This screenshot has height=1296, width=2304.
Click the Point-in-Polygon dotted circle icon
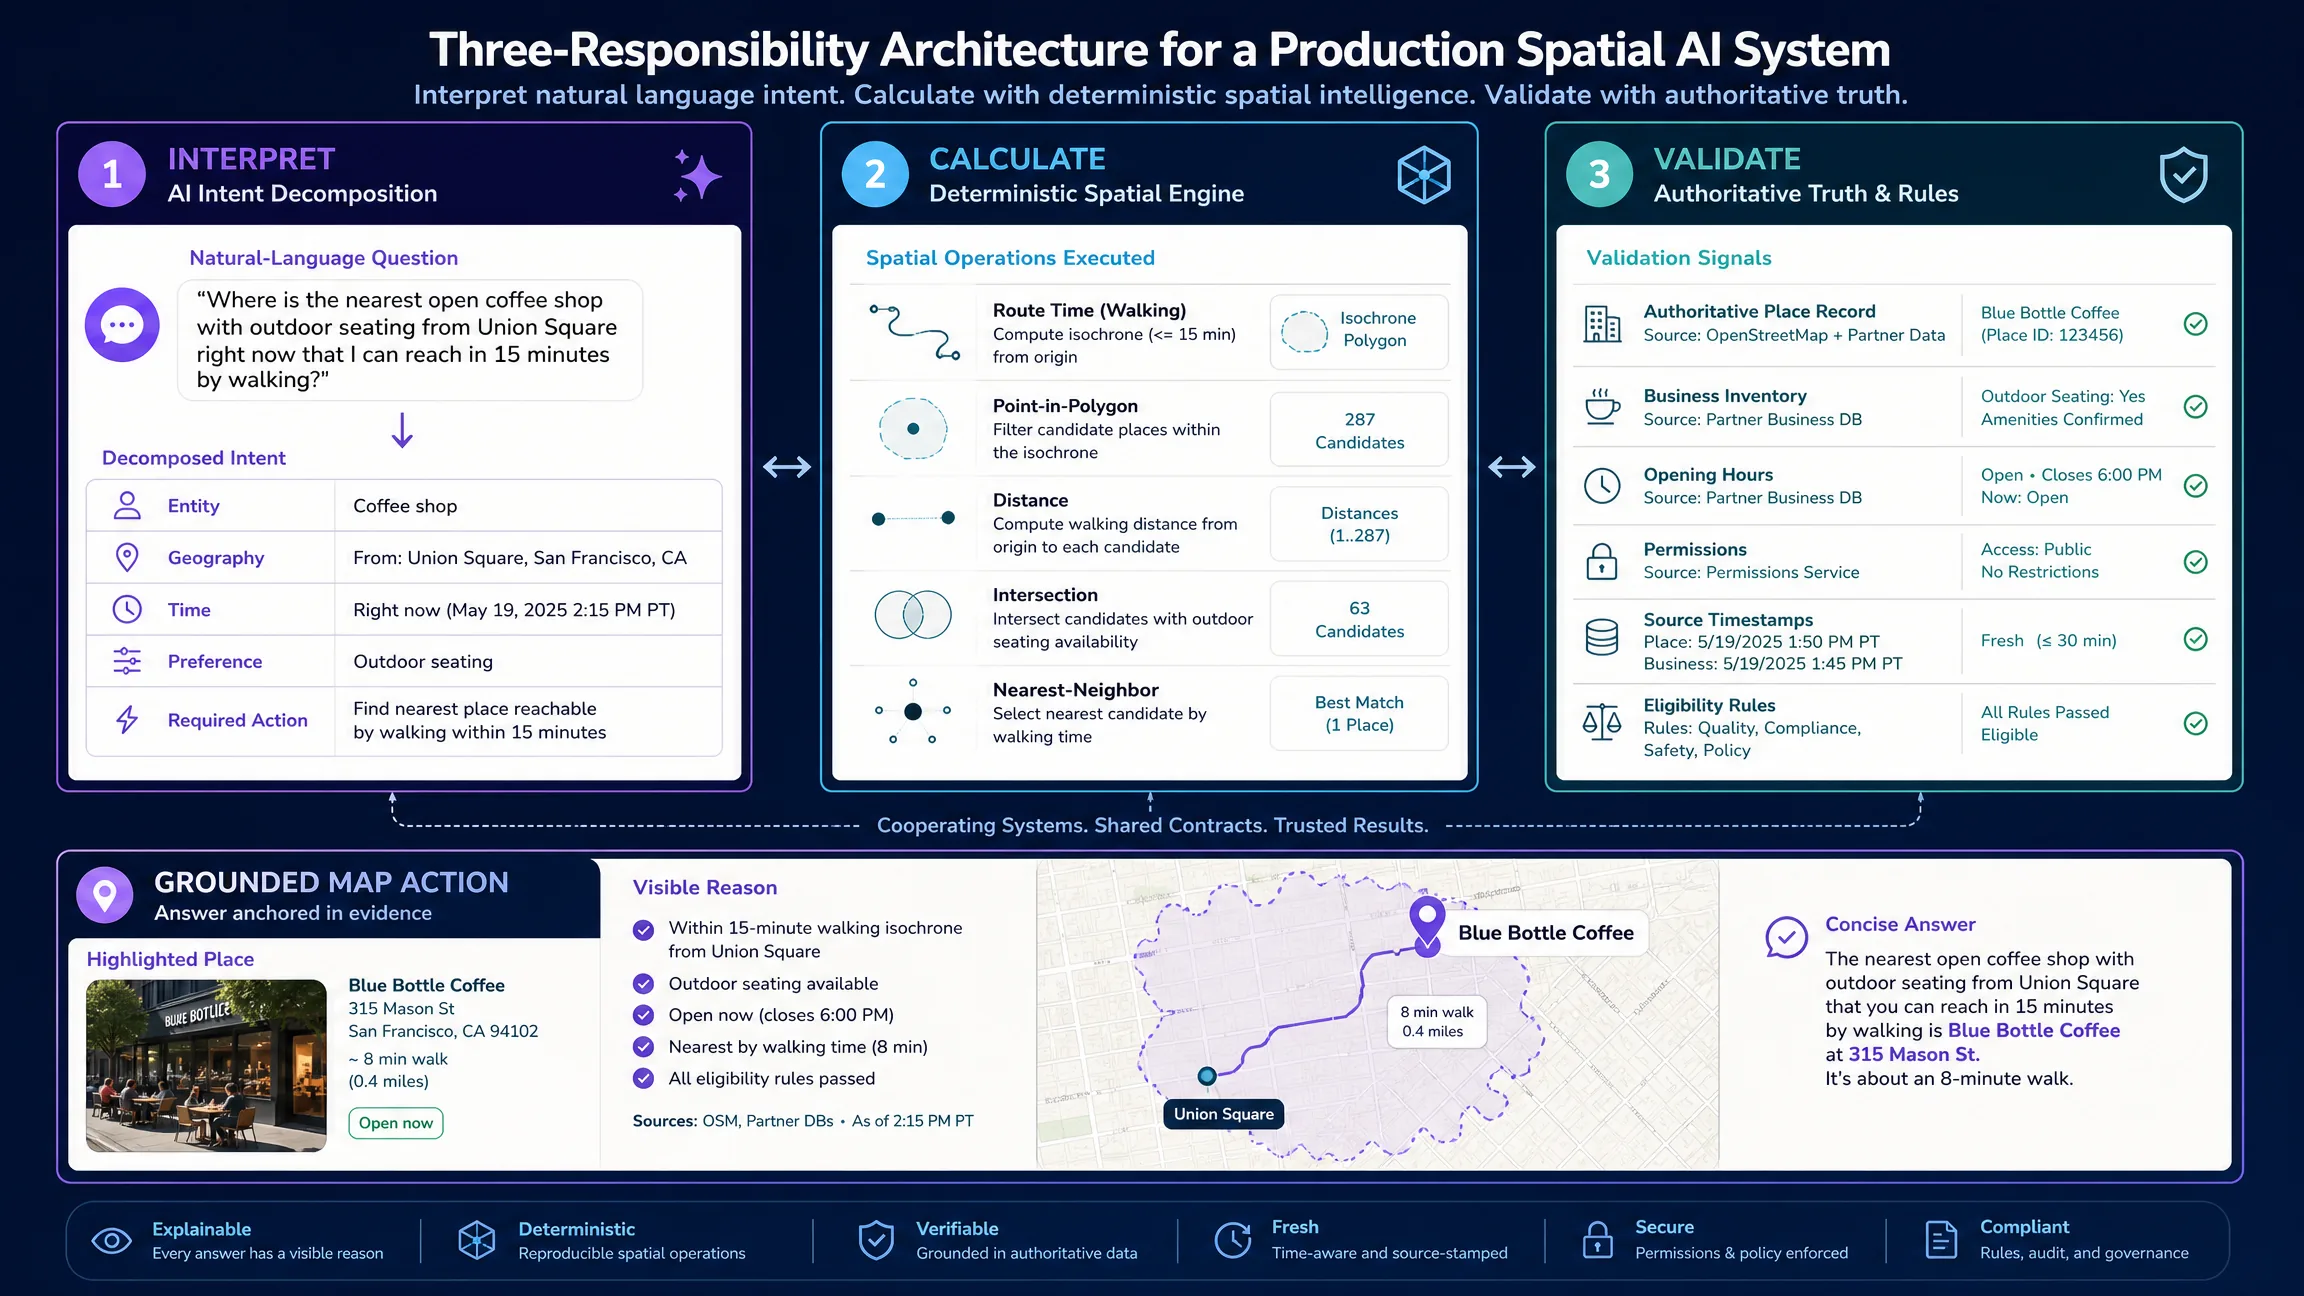tap(913, 428)
